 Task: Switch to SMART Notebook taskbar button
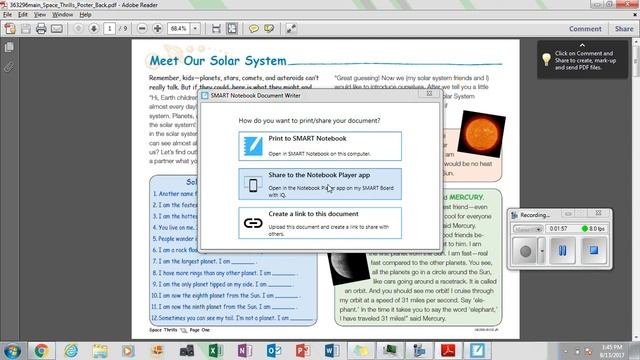click(x=477, y=351)
